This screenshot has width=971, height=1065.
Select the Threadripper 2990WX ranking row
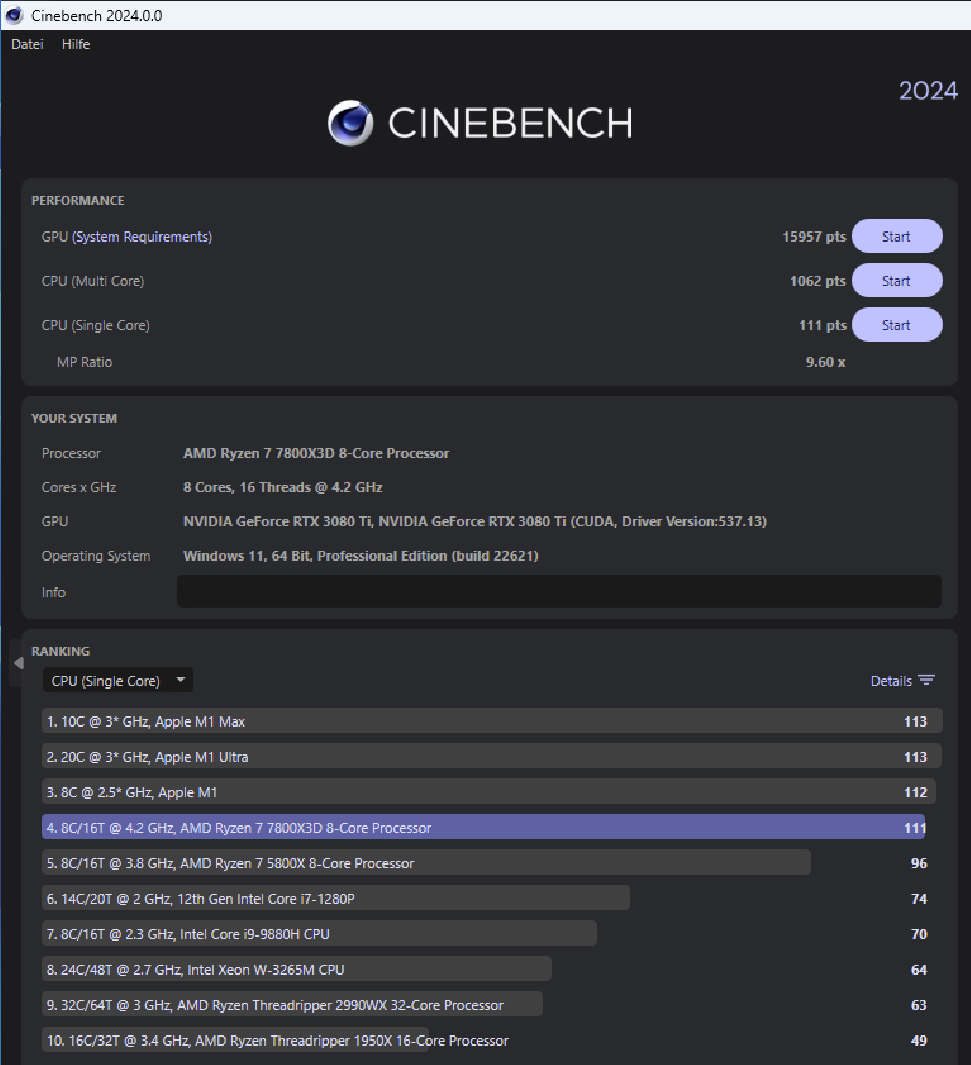point(292,1005)
